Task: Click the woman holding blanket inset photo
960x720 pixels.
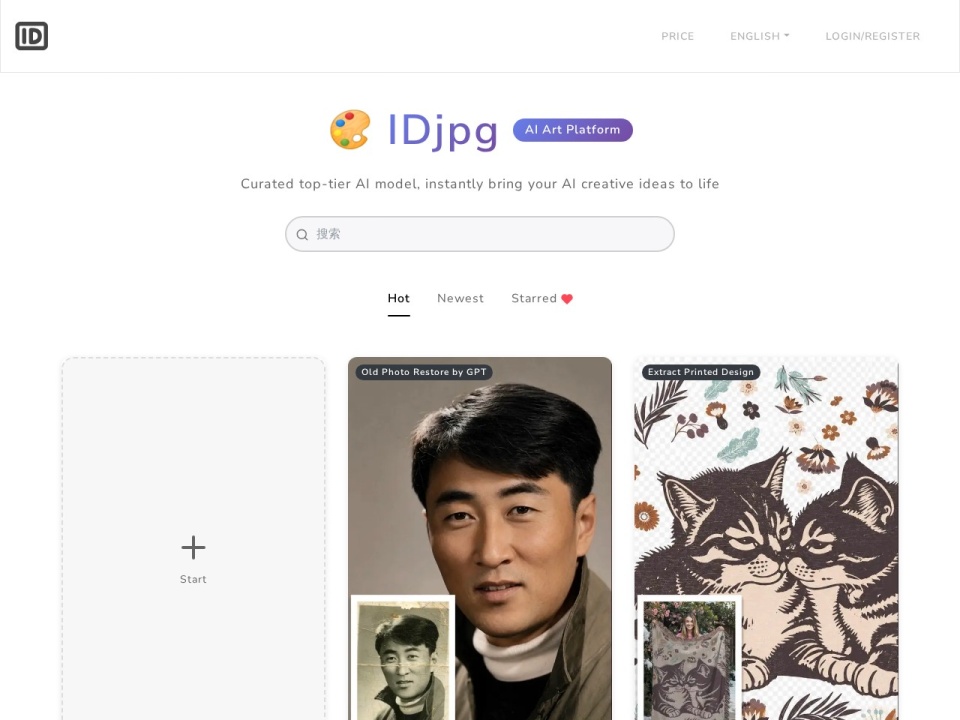Action: tap(690, 658)
